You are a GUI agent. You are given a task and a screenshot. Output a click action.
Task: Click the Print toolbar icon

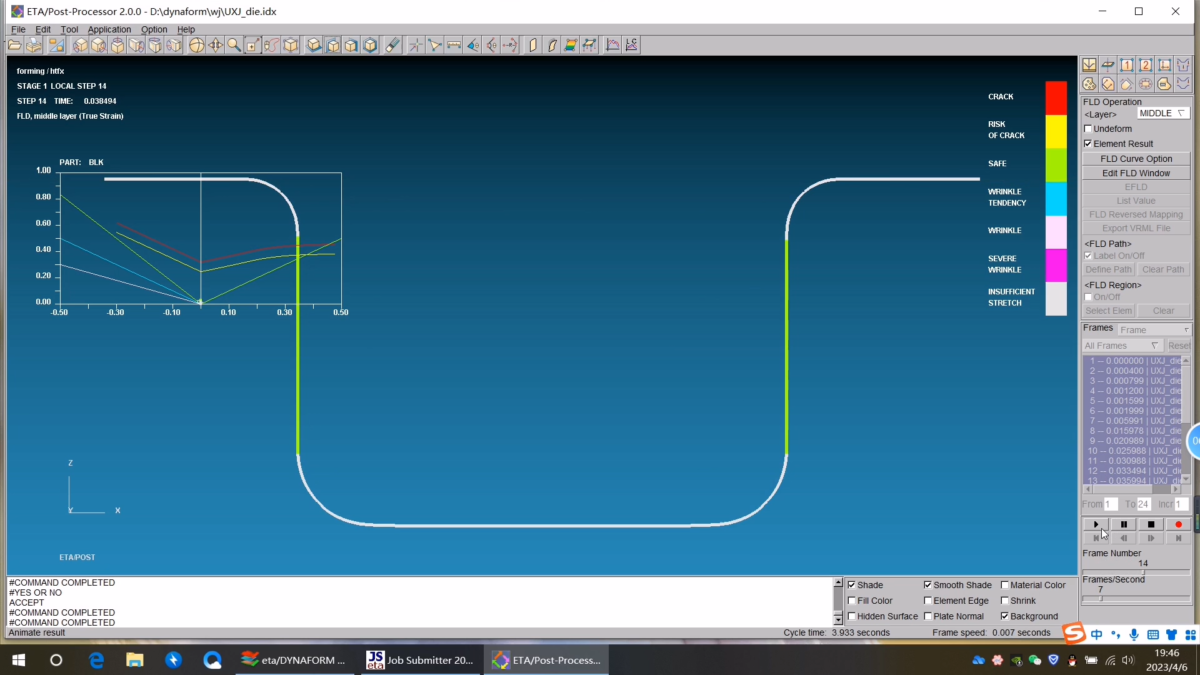[34, 45]
